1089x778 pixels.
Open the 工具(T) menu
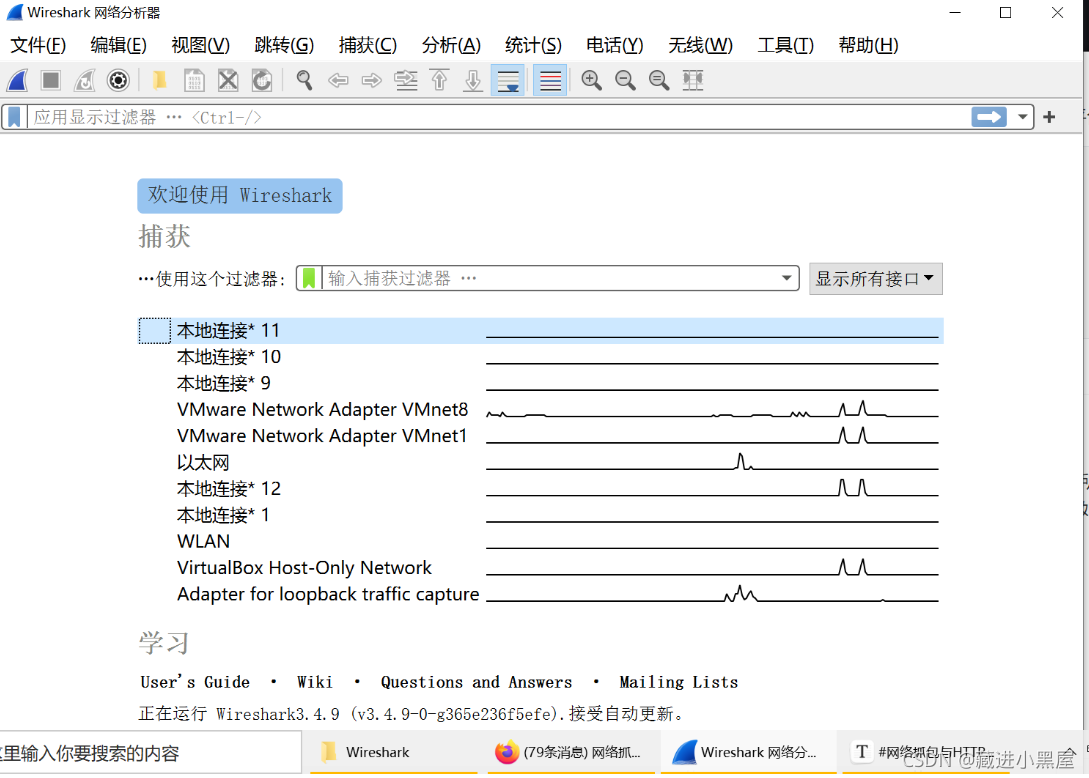[785, 45]
